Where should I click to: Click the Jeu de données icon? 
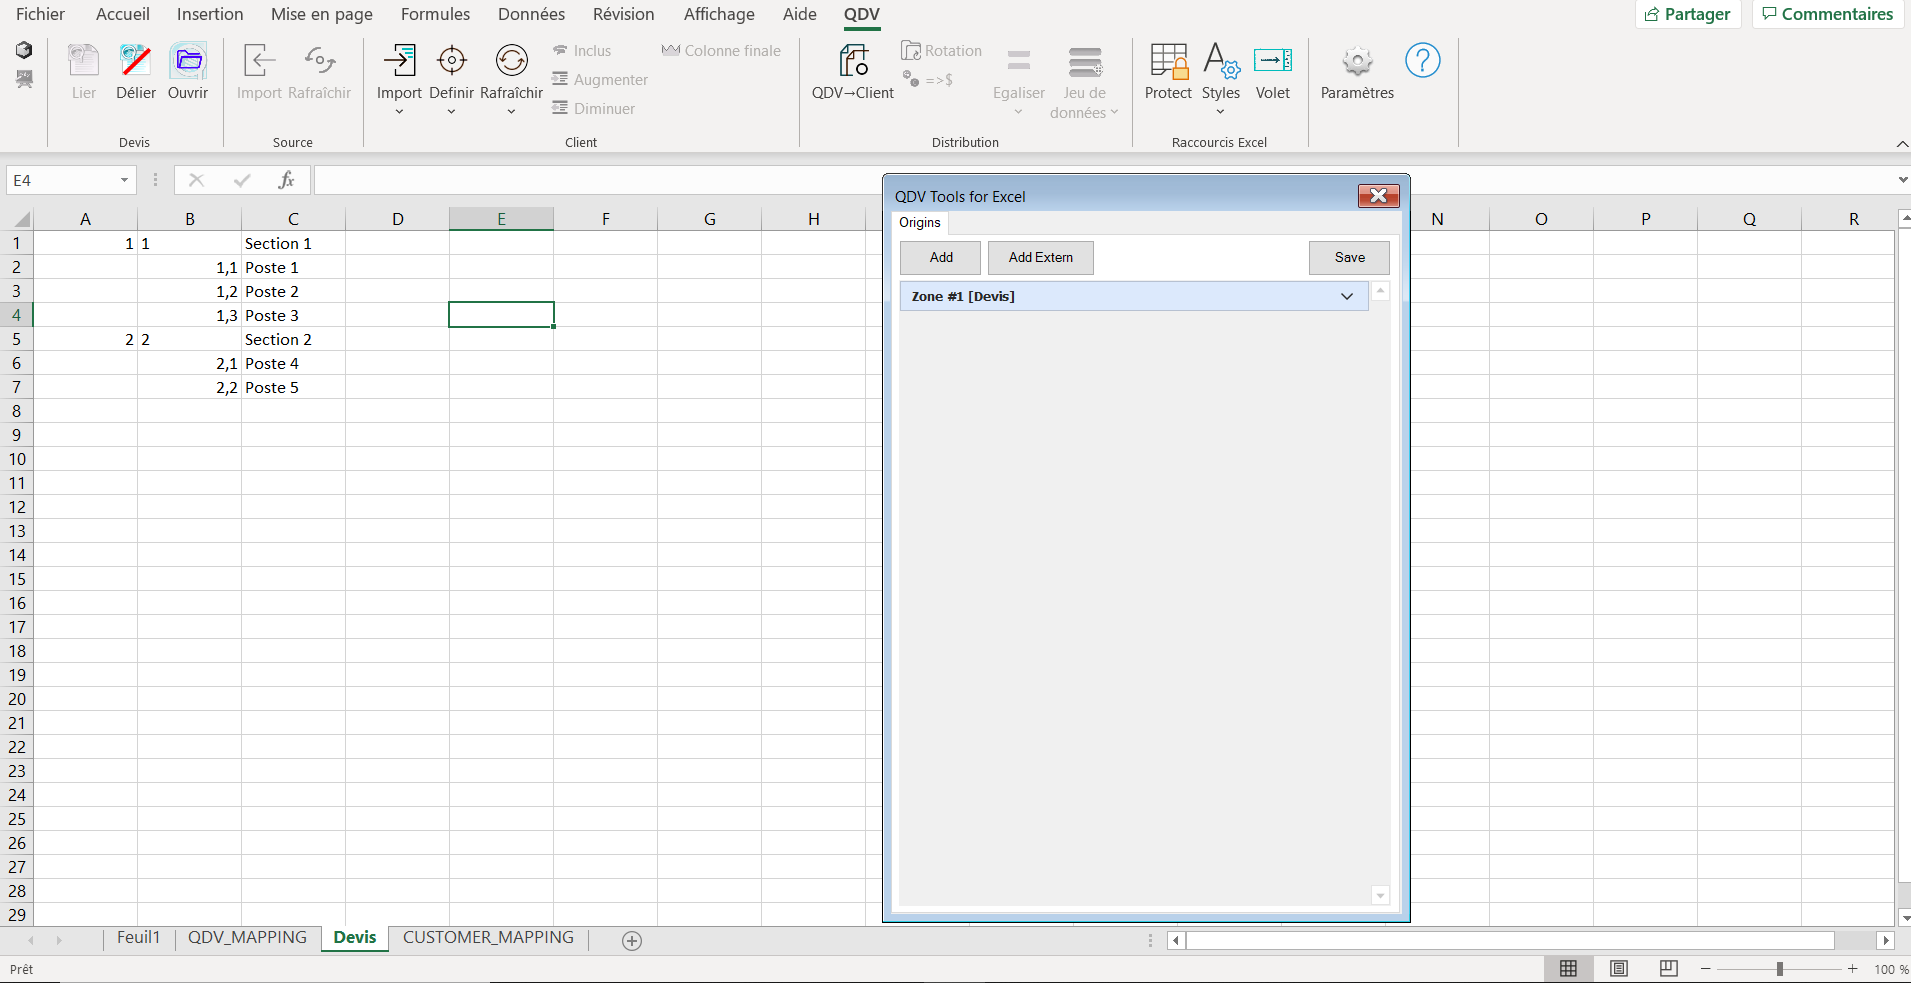point(1085,62)
